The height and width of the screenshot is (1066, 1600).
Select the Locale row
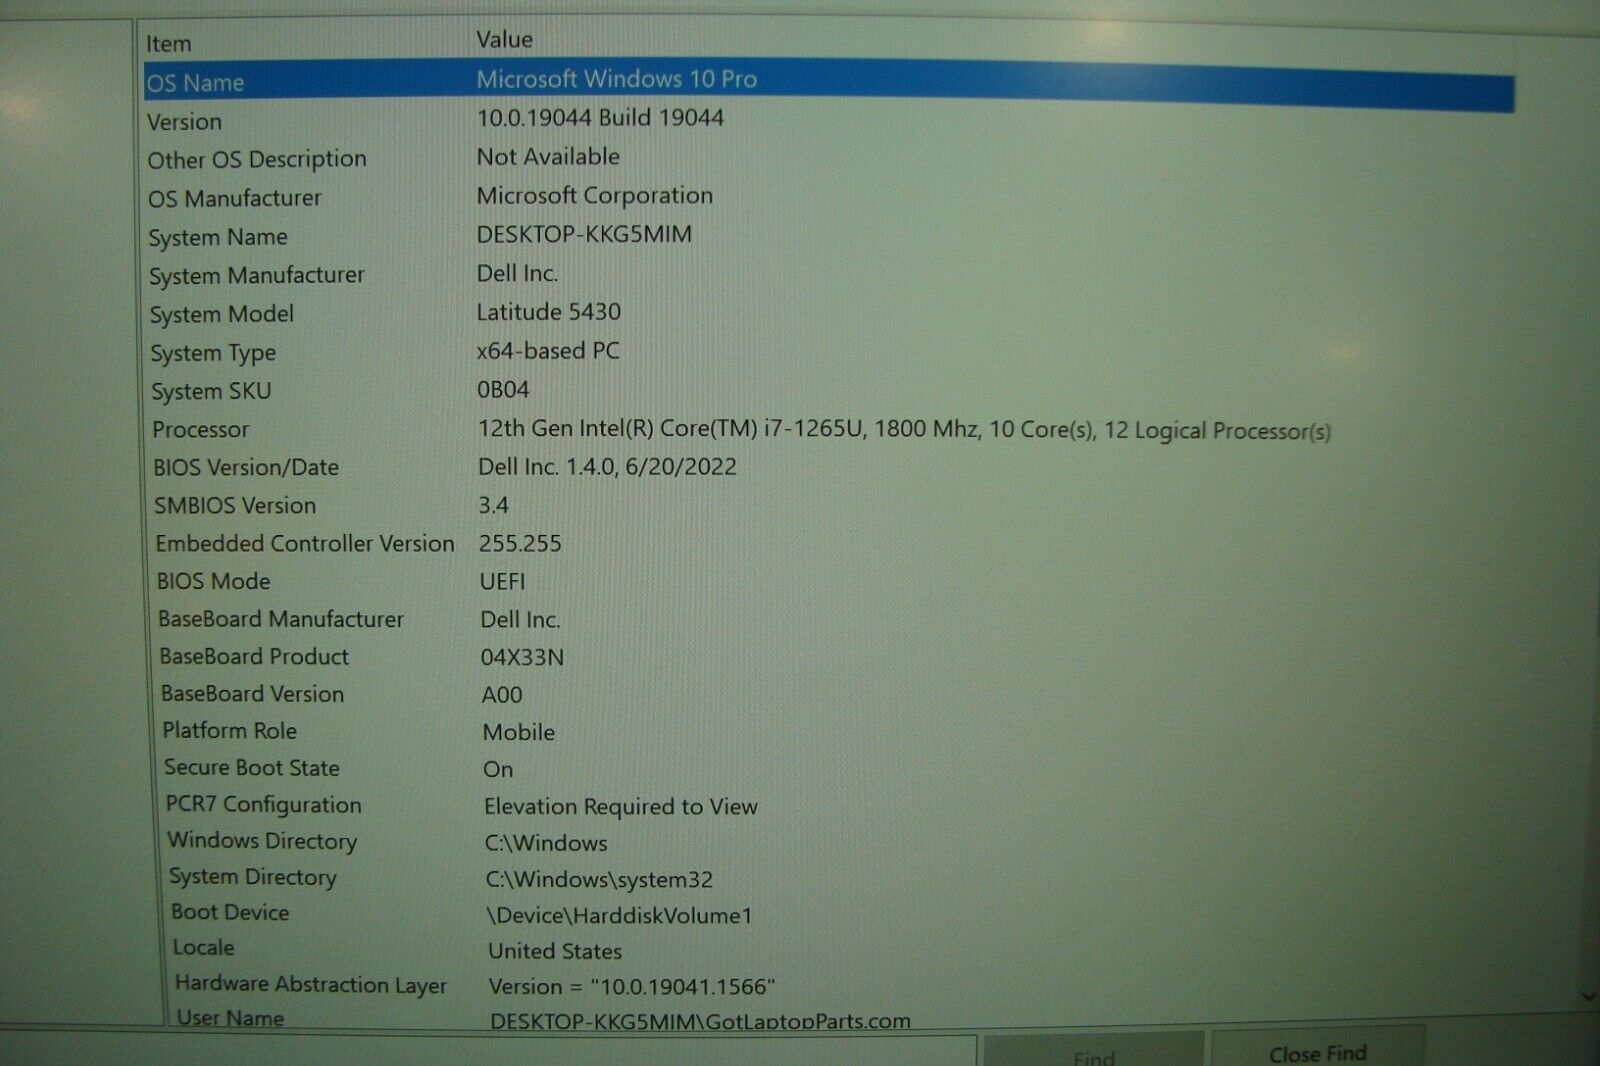[x=828, y=949]
